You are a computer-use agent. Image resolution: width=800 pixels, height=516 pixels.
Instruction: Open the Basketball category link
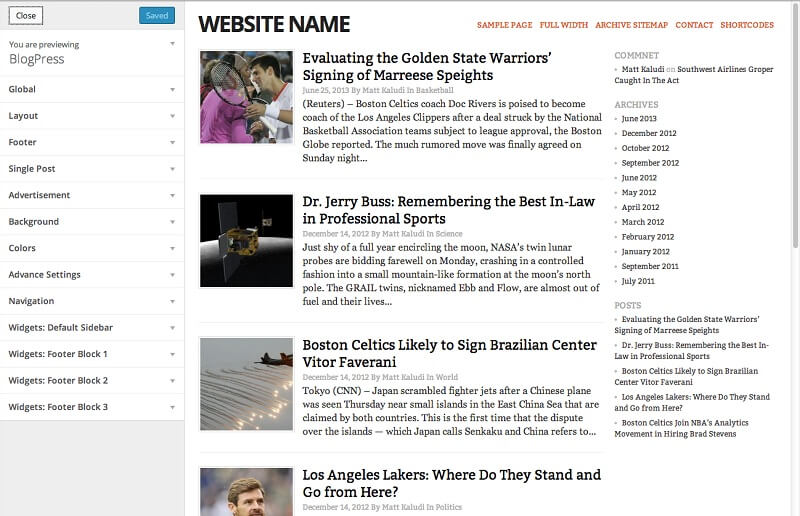point(434,90)
